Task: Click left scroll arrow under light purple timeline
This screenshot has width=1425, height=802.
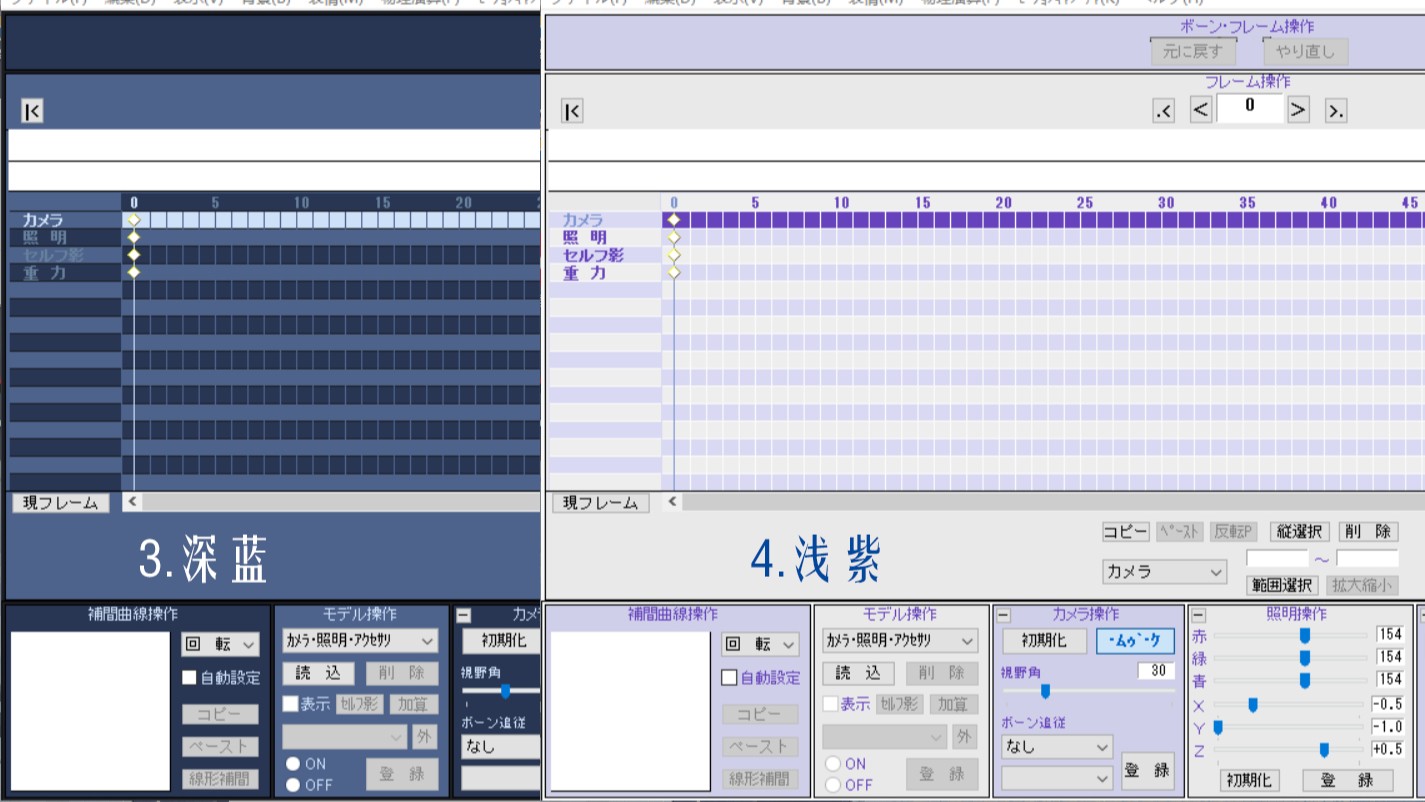Action: tap(673, 501)
